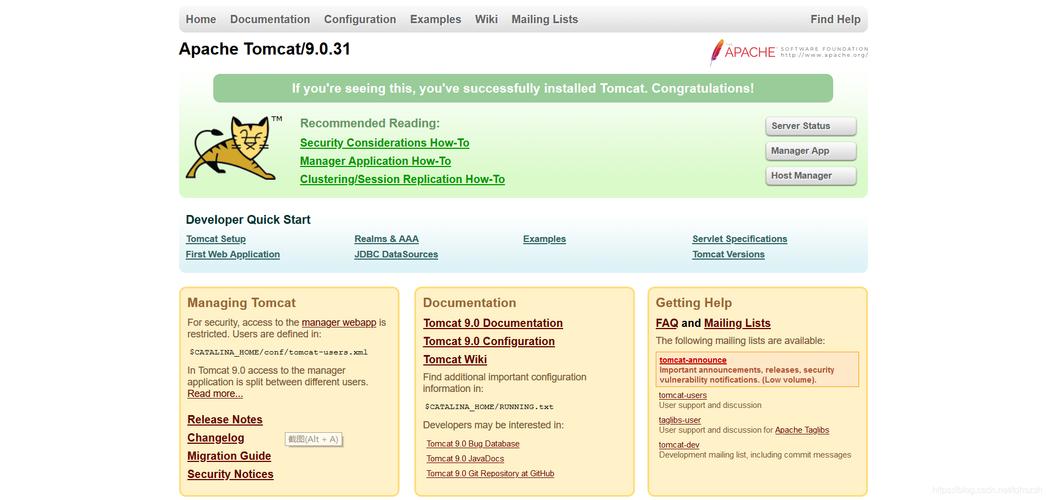1047x500 pixels.
Task: Click the Server Status button
Action: [x=811, y=126]
